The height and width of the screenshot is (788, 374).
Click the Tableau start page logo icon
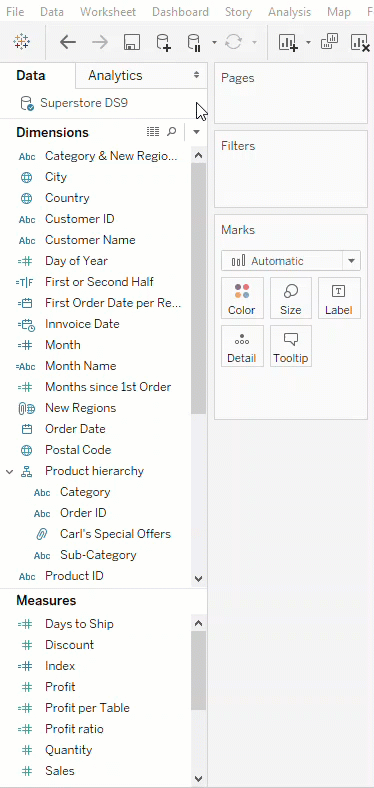click(22, 42)
